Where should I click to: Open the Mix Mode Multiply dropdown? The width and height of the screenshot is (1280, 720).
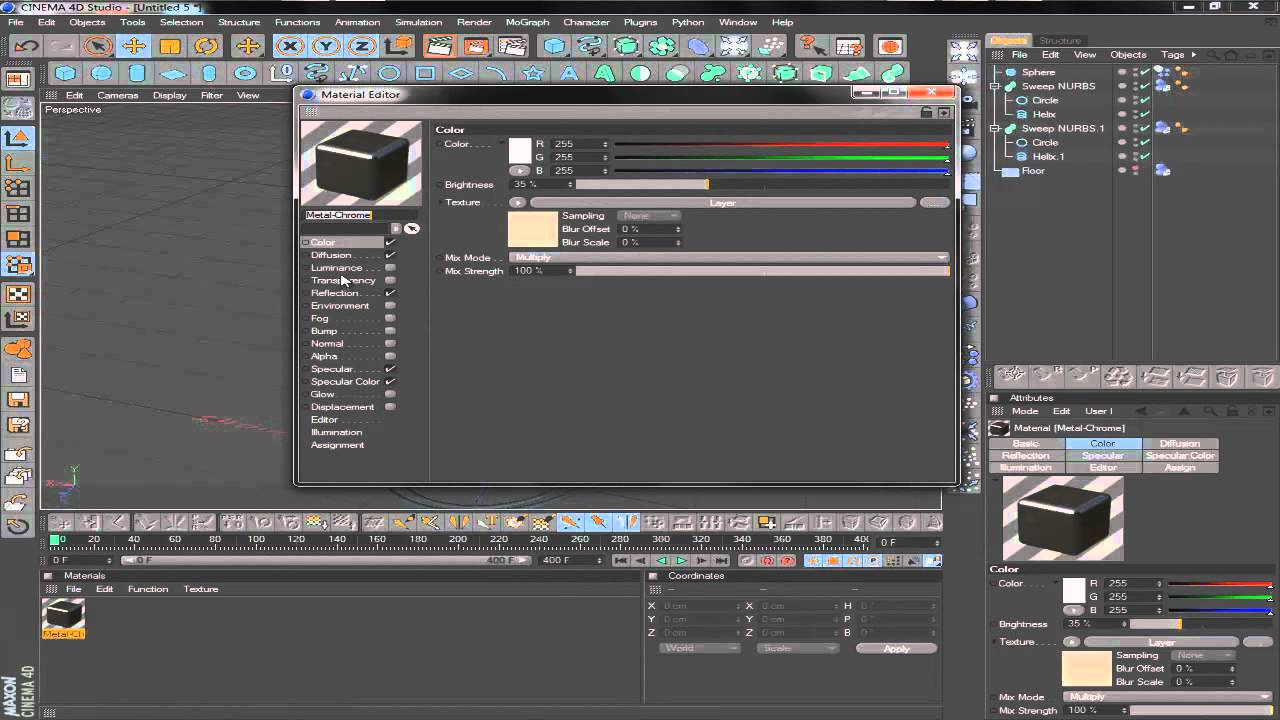click(x=729, y=257)
